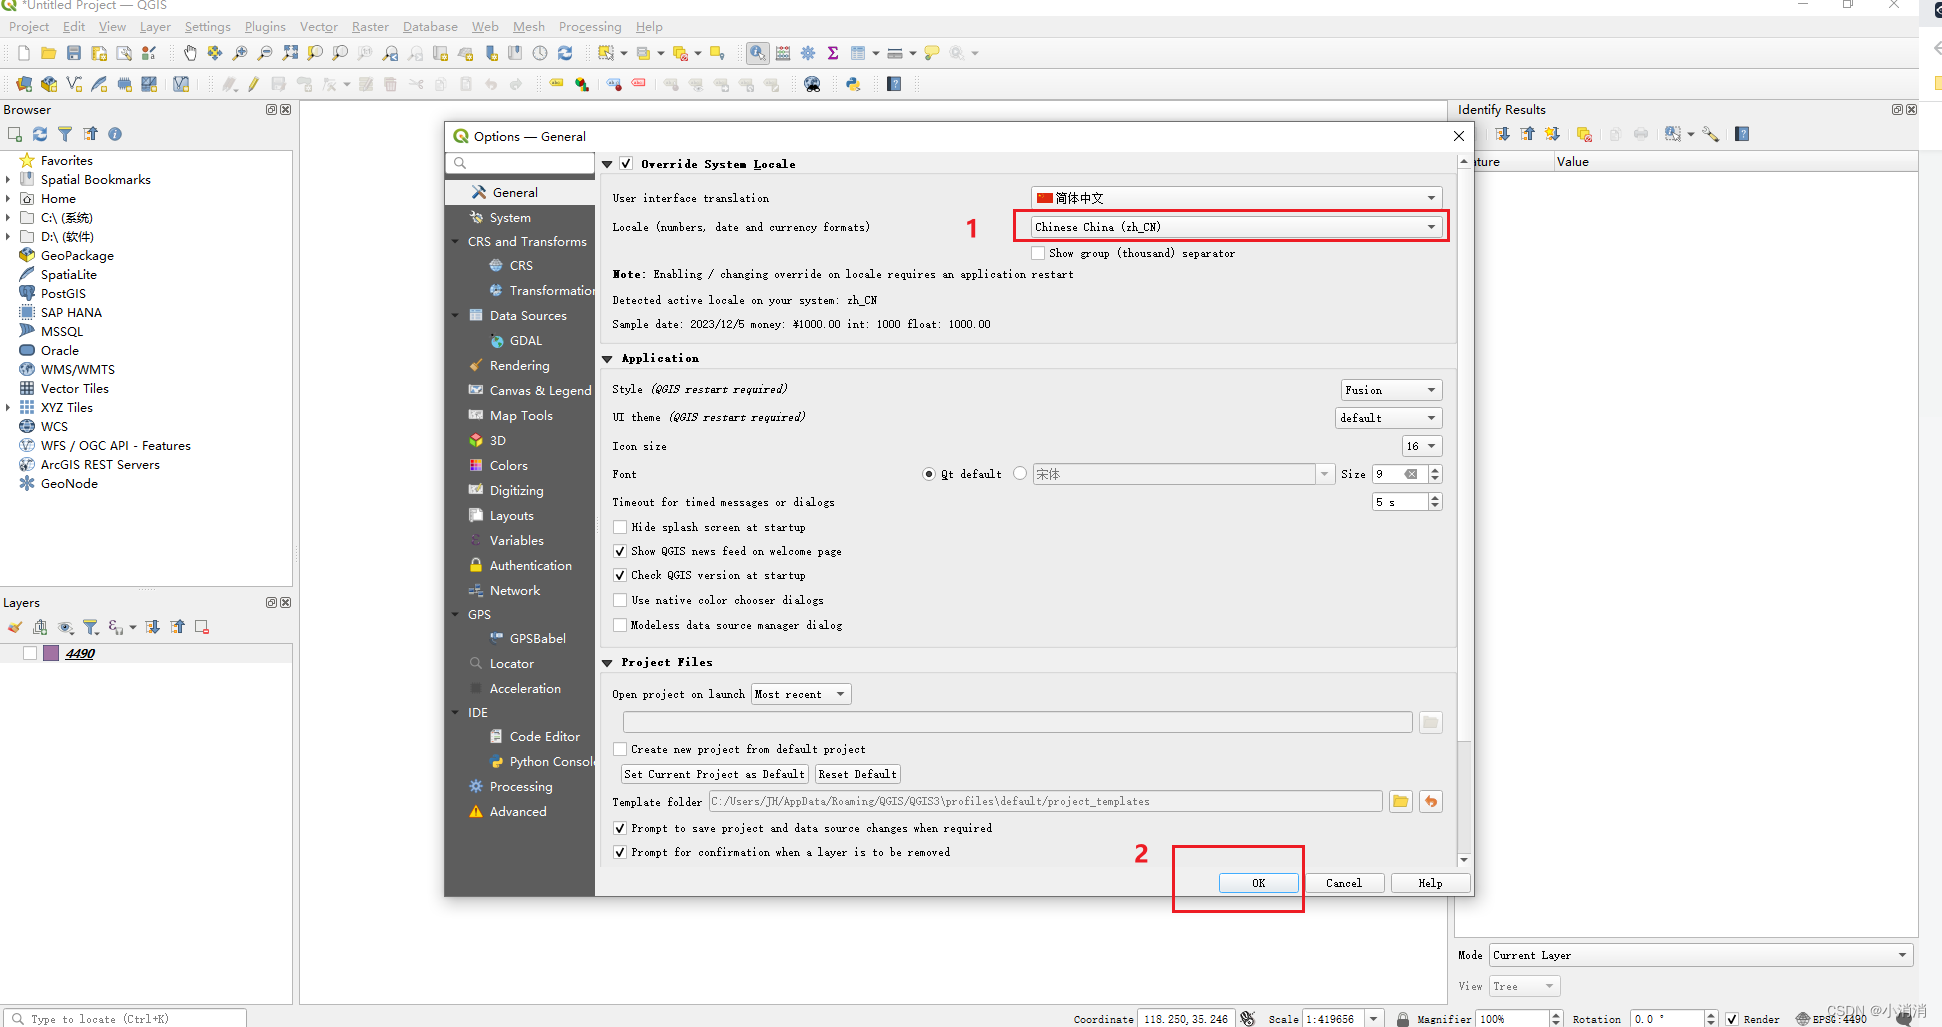
Task: Open the UI theme default dropdown
Action: [1389, 418]
